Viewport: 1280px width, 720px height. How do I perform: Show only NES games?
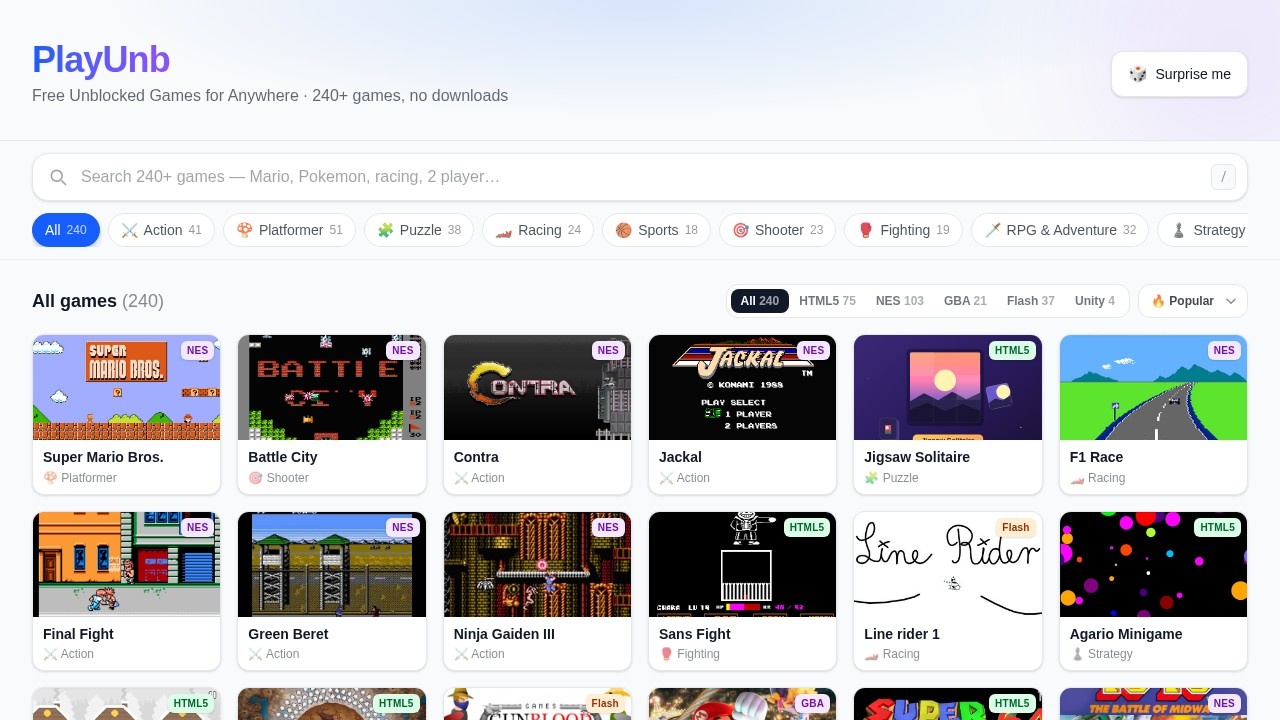(900, 301)
